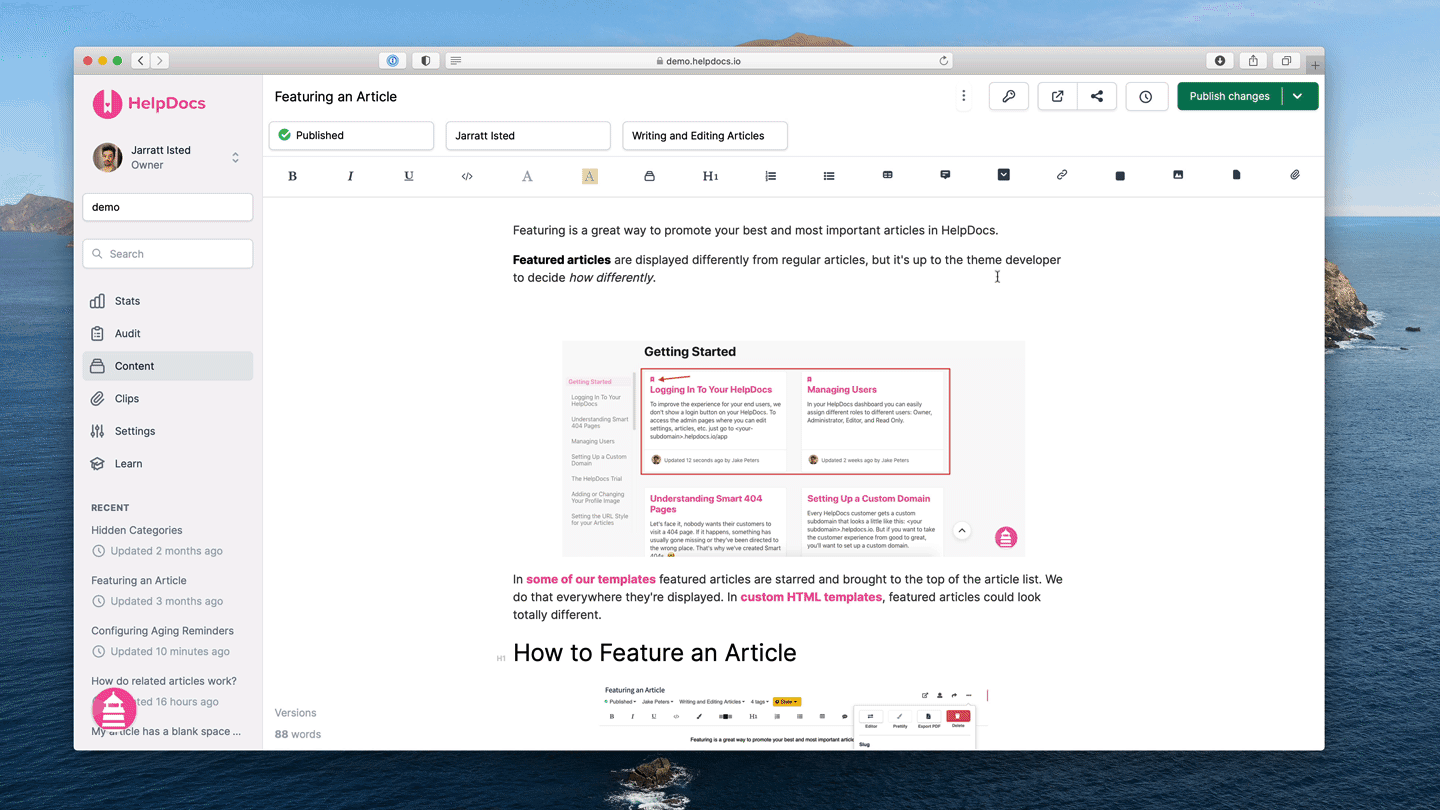Open the article permissions key icon
The height and width of the screenshot is (810, 1440).
[1009, 96]
